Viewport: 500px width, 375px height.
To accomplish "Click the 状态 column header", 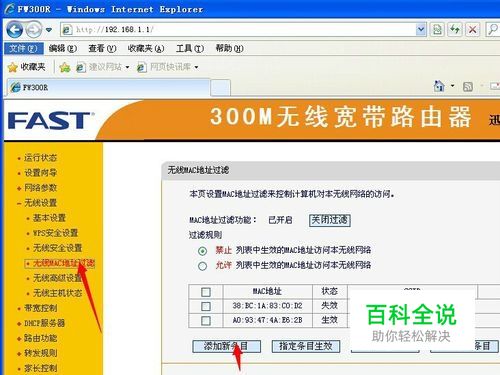I will coord(330,291).
